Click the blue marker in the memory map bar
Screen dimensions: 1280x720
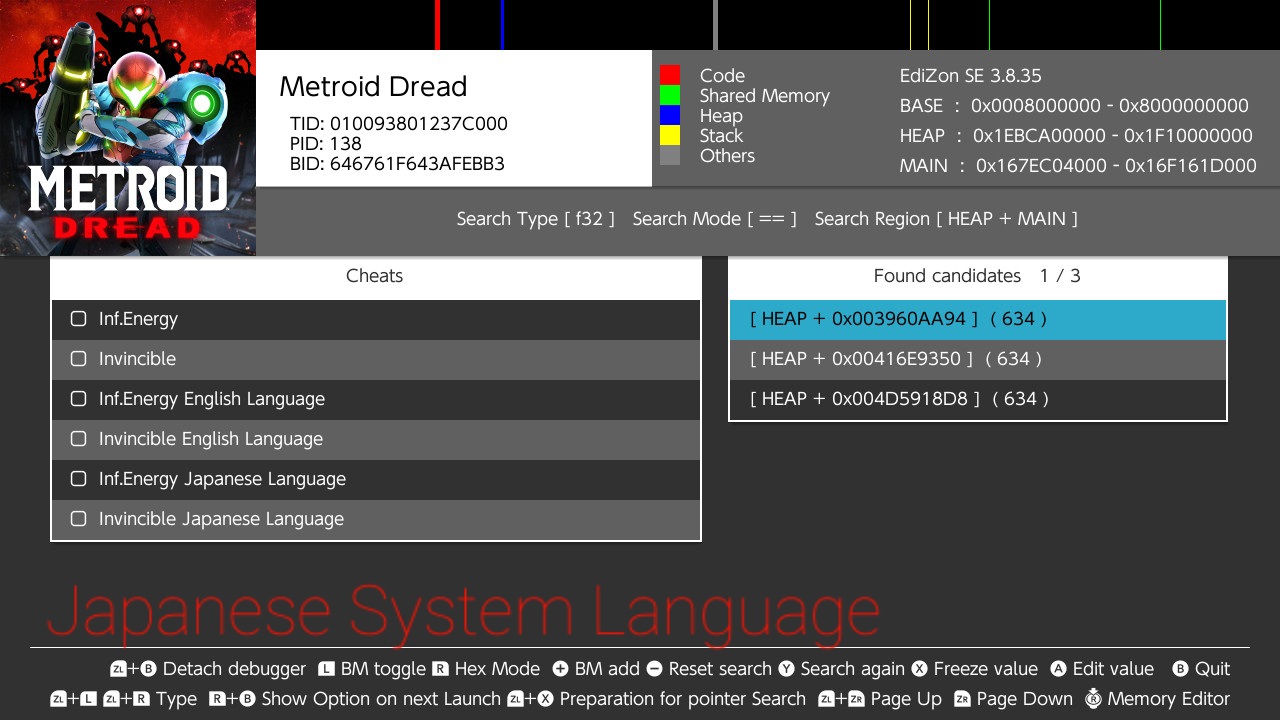[502, 25]
